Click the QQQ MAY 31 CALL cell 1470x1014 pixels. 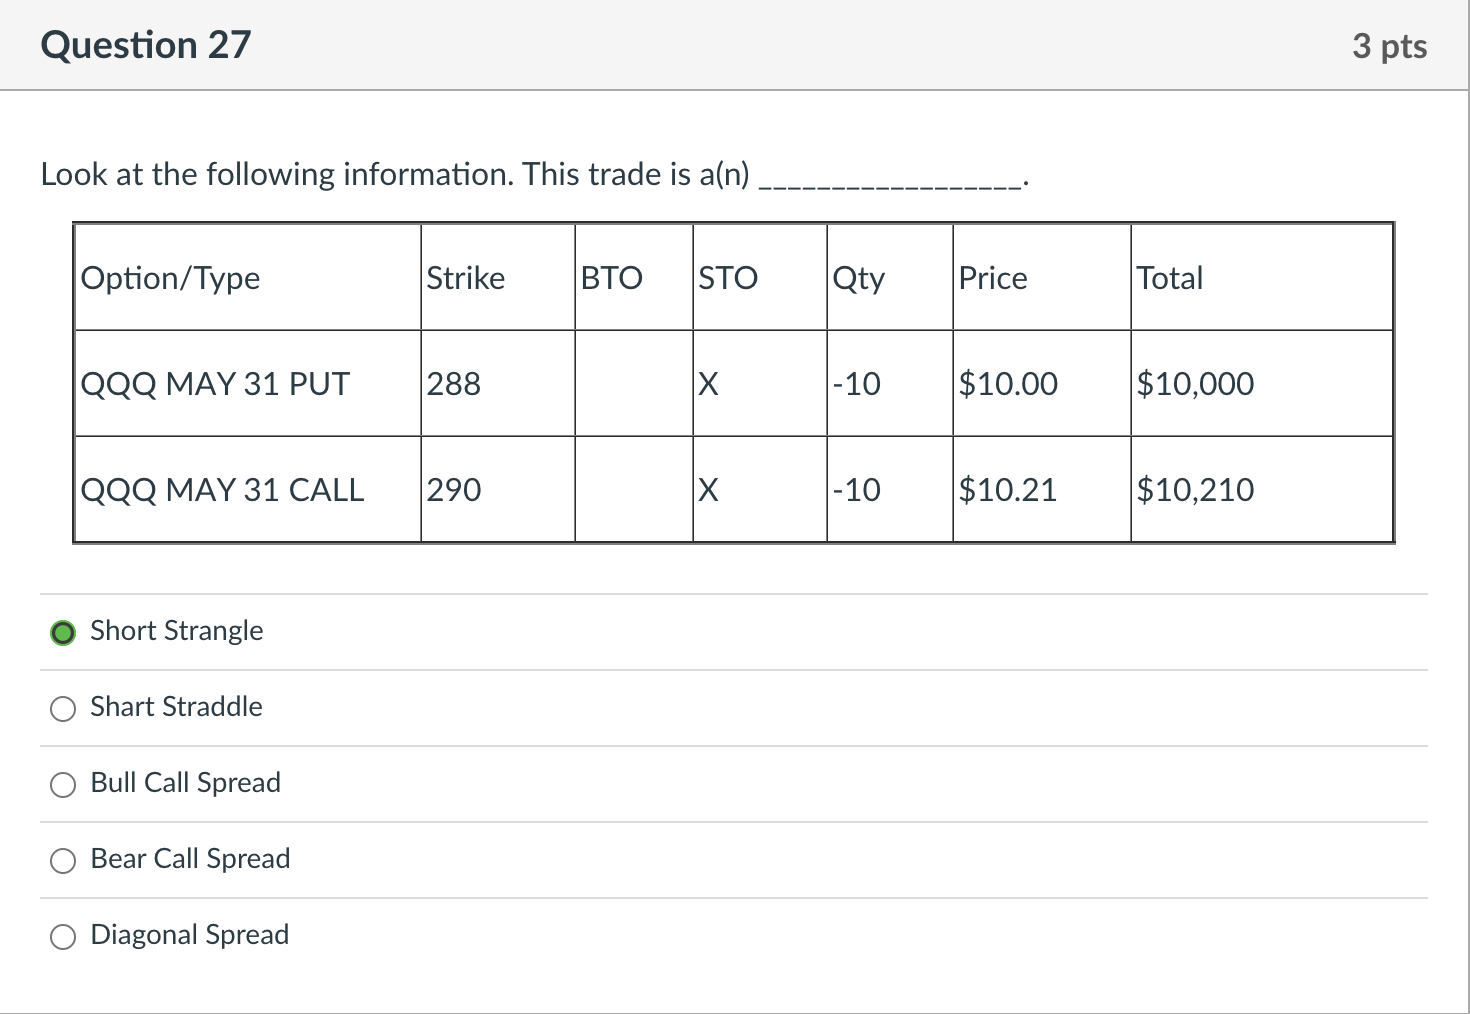(x=222, y=490)
